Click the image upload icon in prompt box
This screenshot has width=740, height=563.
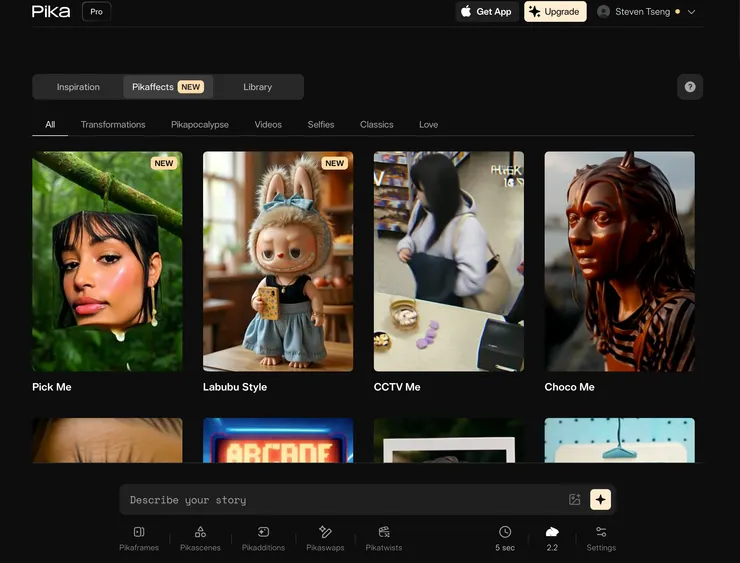[x=575, y=500]
